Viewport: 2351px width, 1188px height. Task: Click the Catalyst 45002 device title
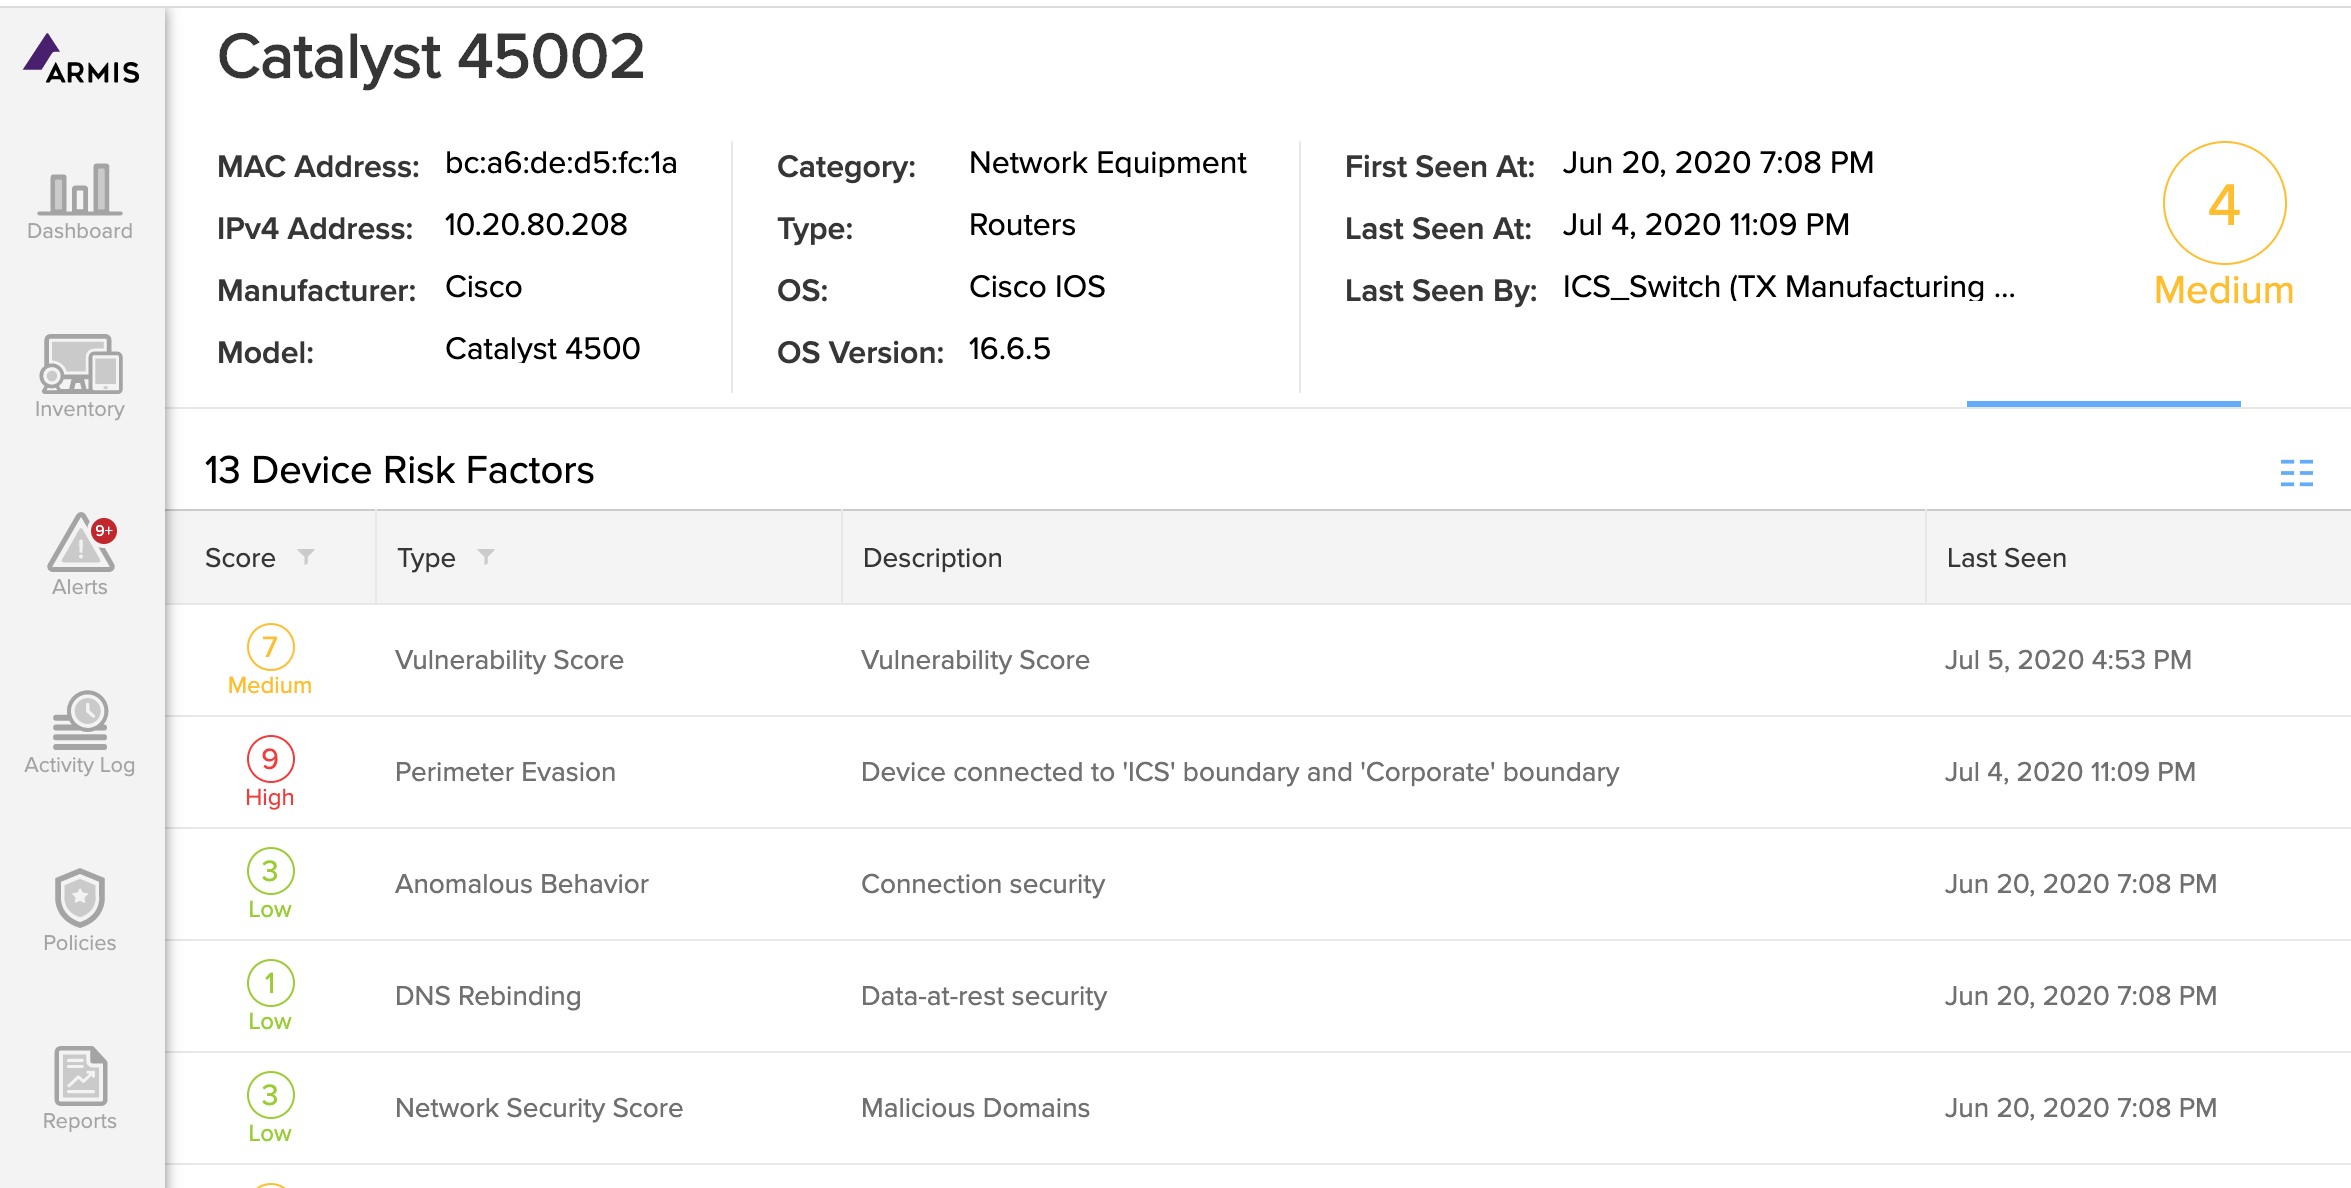pyautogui.click(x=431, y=57)
